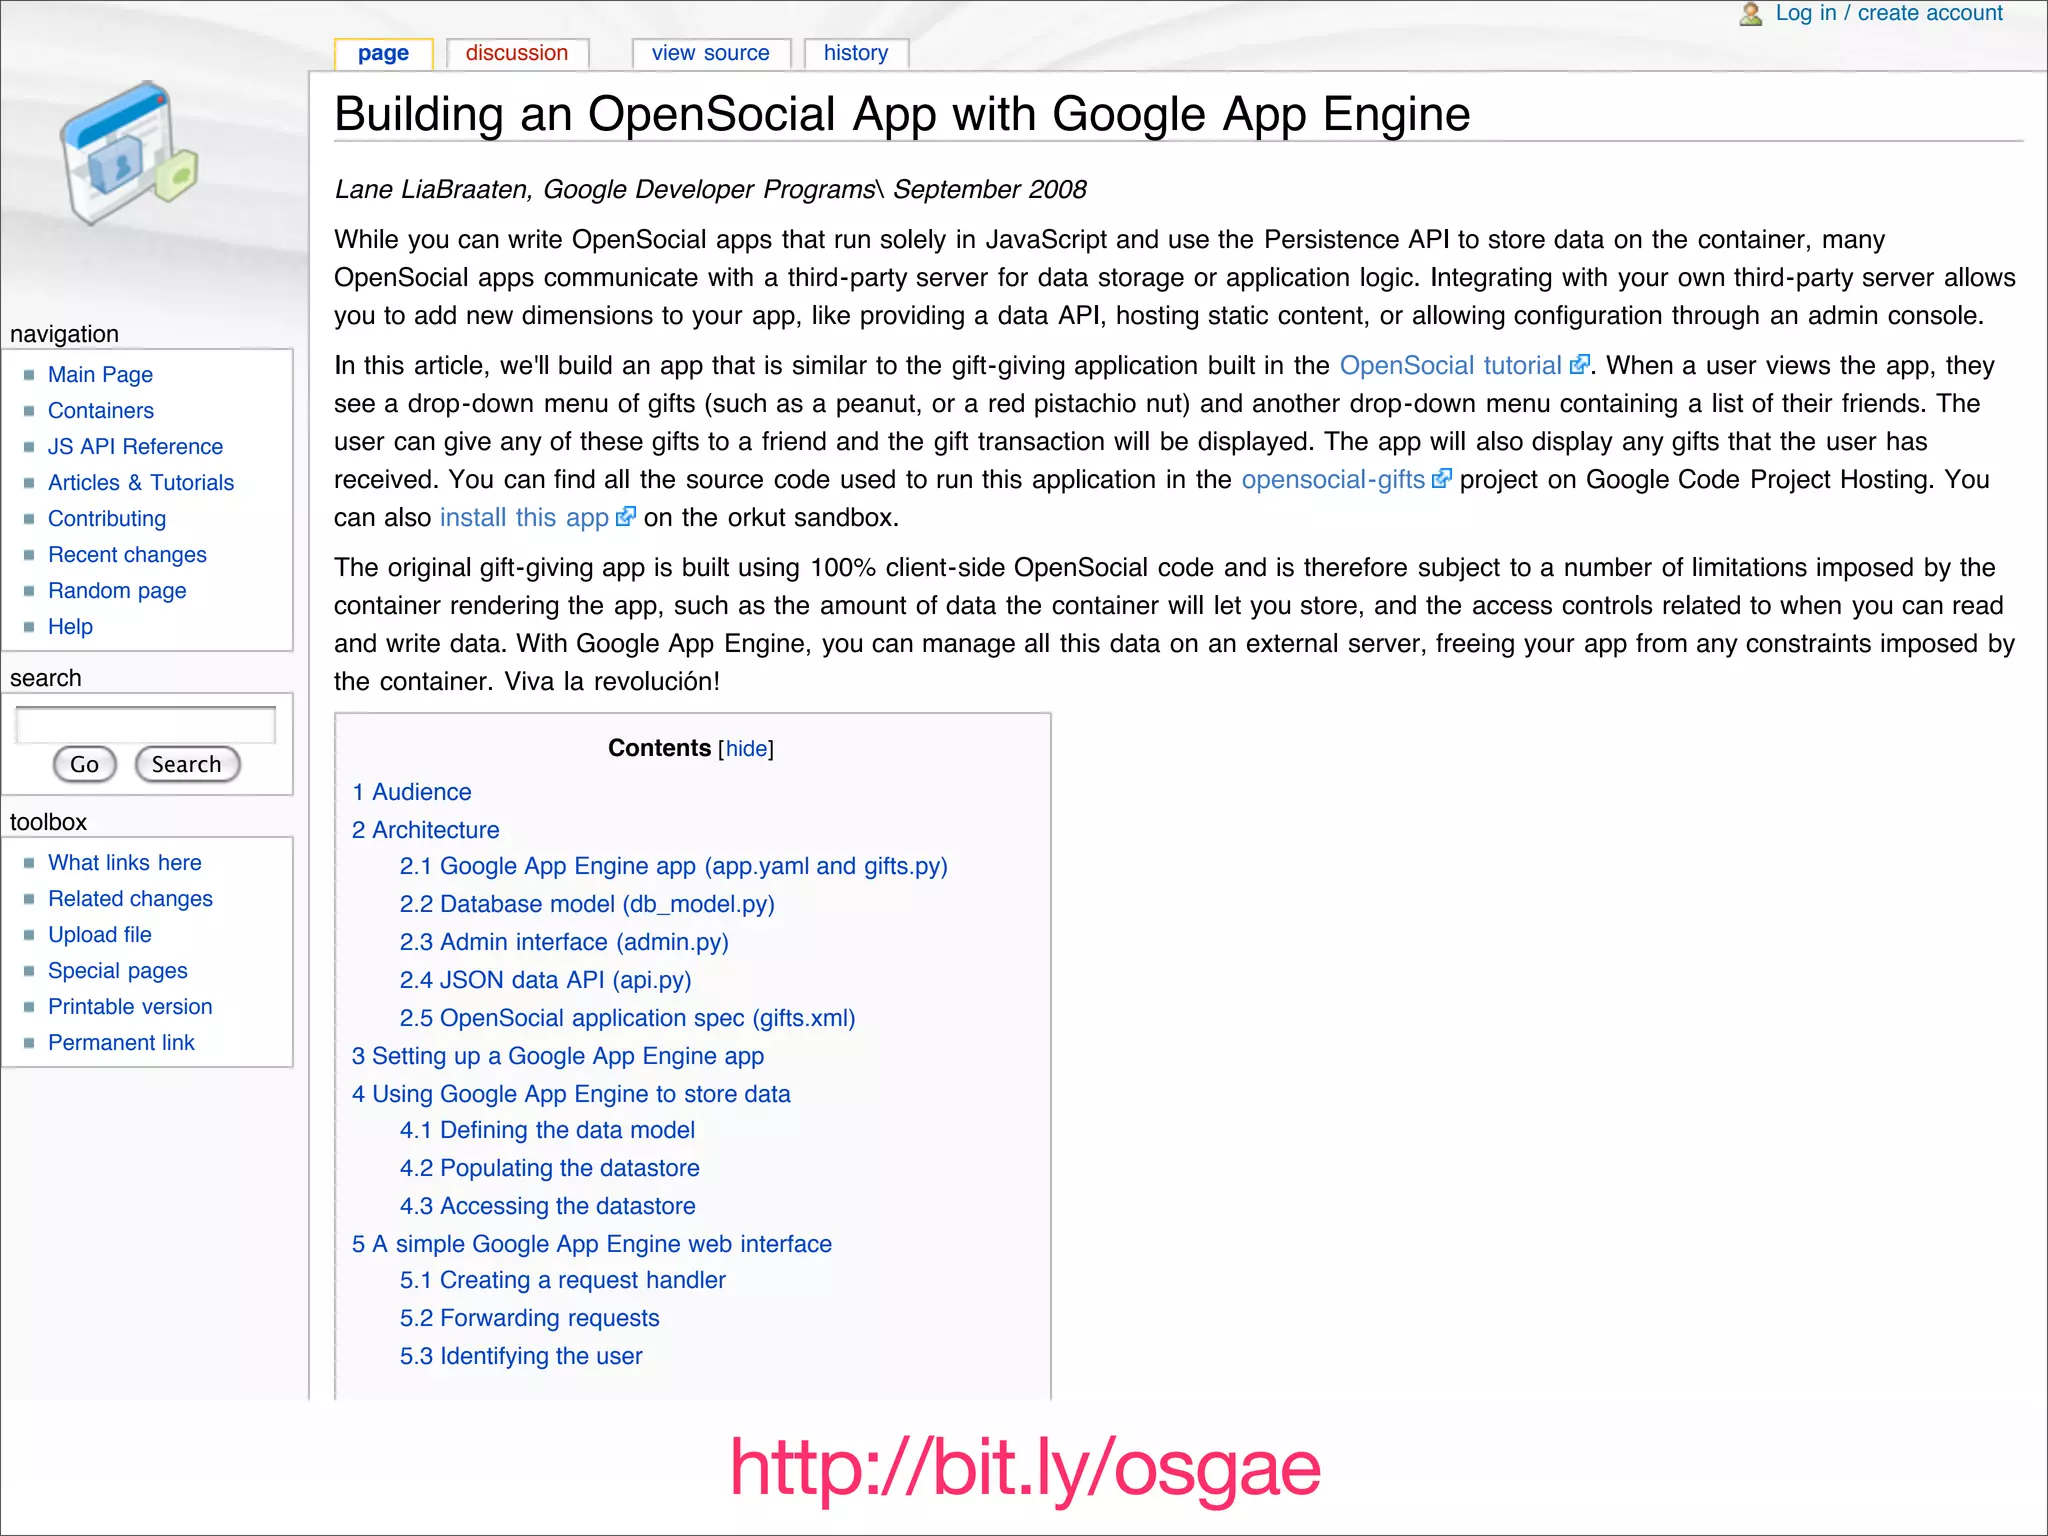Image resolution: width=2048 pixels, height=1536 pixels.
Task: Hide the Contents table
Action: coord(746,749)
